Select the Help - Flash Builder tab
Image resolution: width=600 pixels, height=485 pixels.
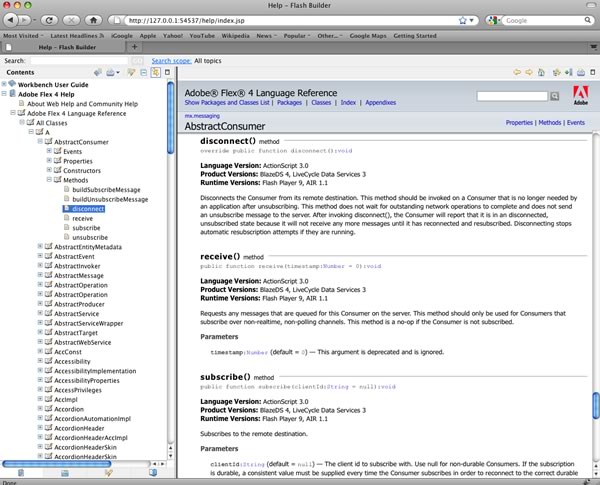coord(64,47)
